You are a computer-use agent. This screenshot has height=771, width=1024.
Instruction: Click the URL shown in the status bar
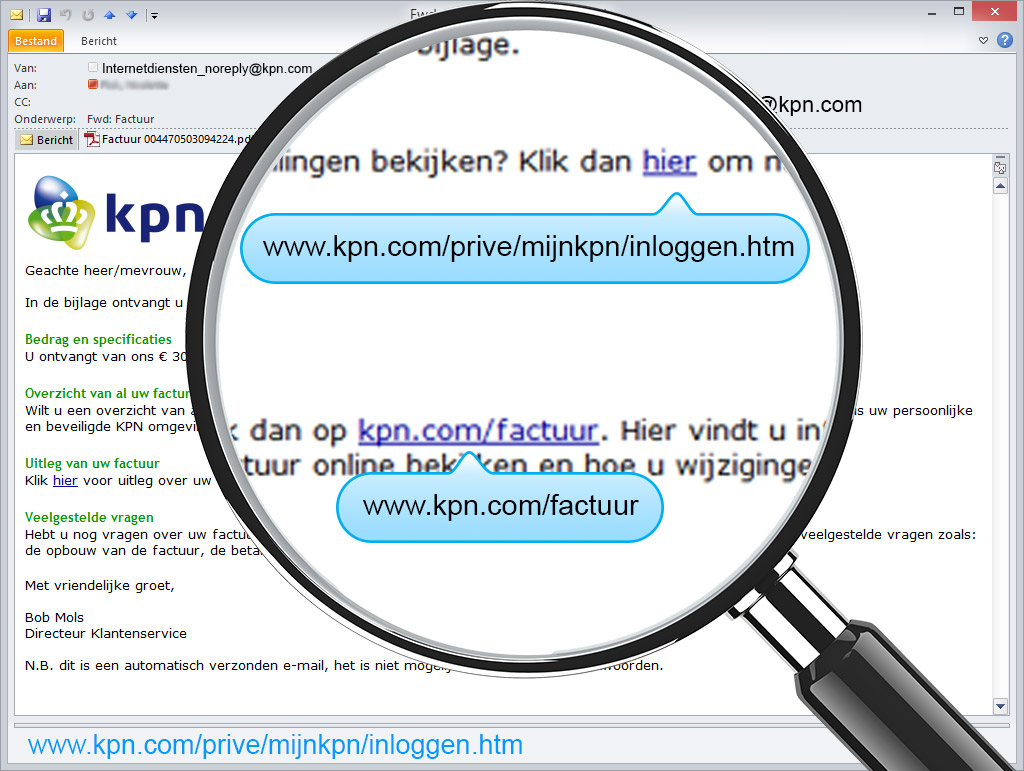click(276, 745)
